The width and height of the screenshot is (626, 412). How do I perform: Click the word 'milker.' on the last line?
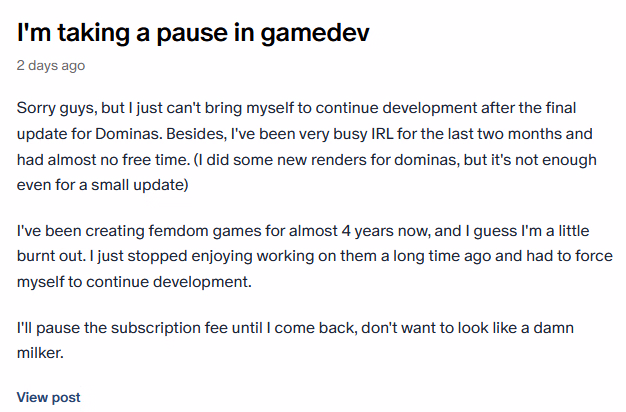(40, 353)
